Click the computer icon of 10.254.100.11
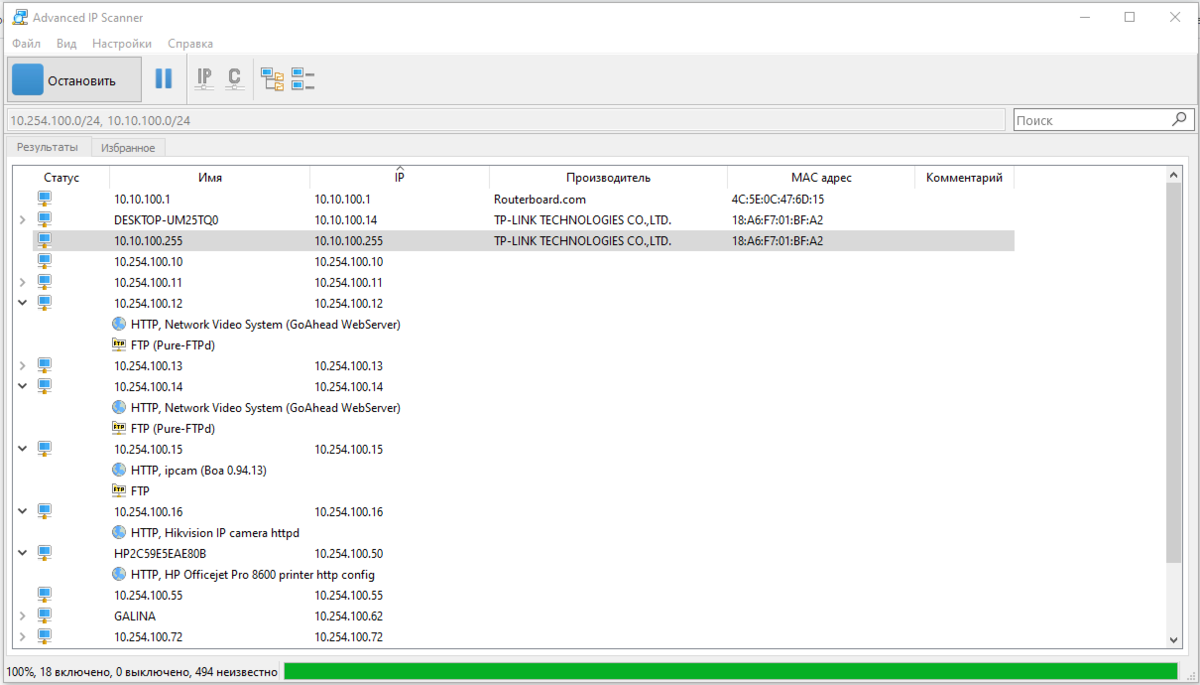Image resolution: width=1200 pixels, height=685 pixels. coord(44,282)
